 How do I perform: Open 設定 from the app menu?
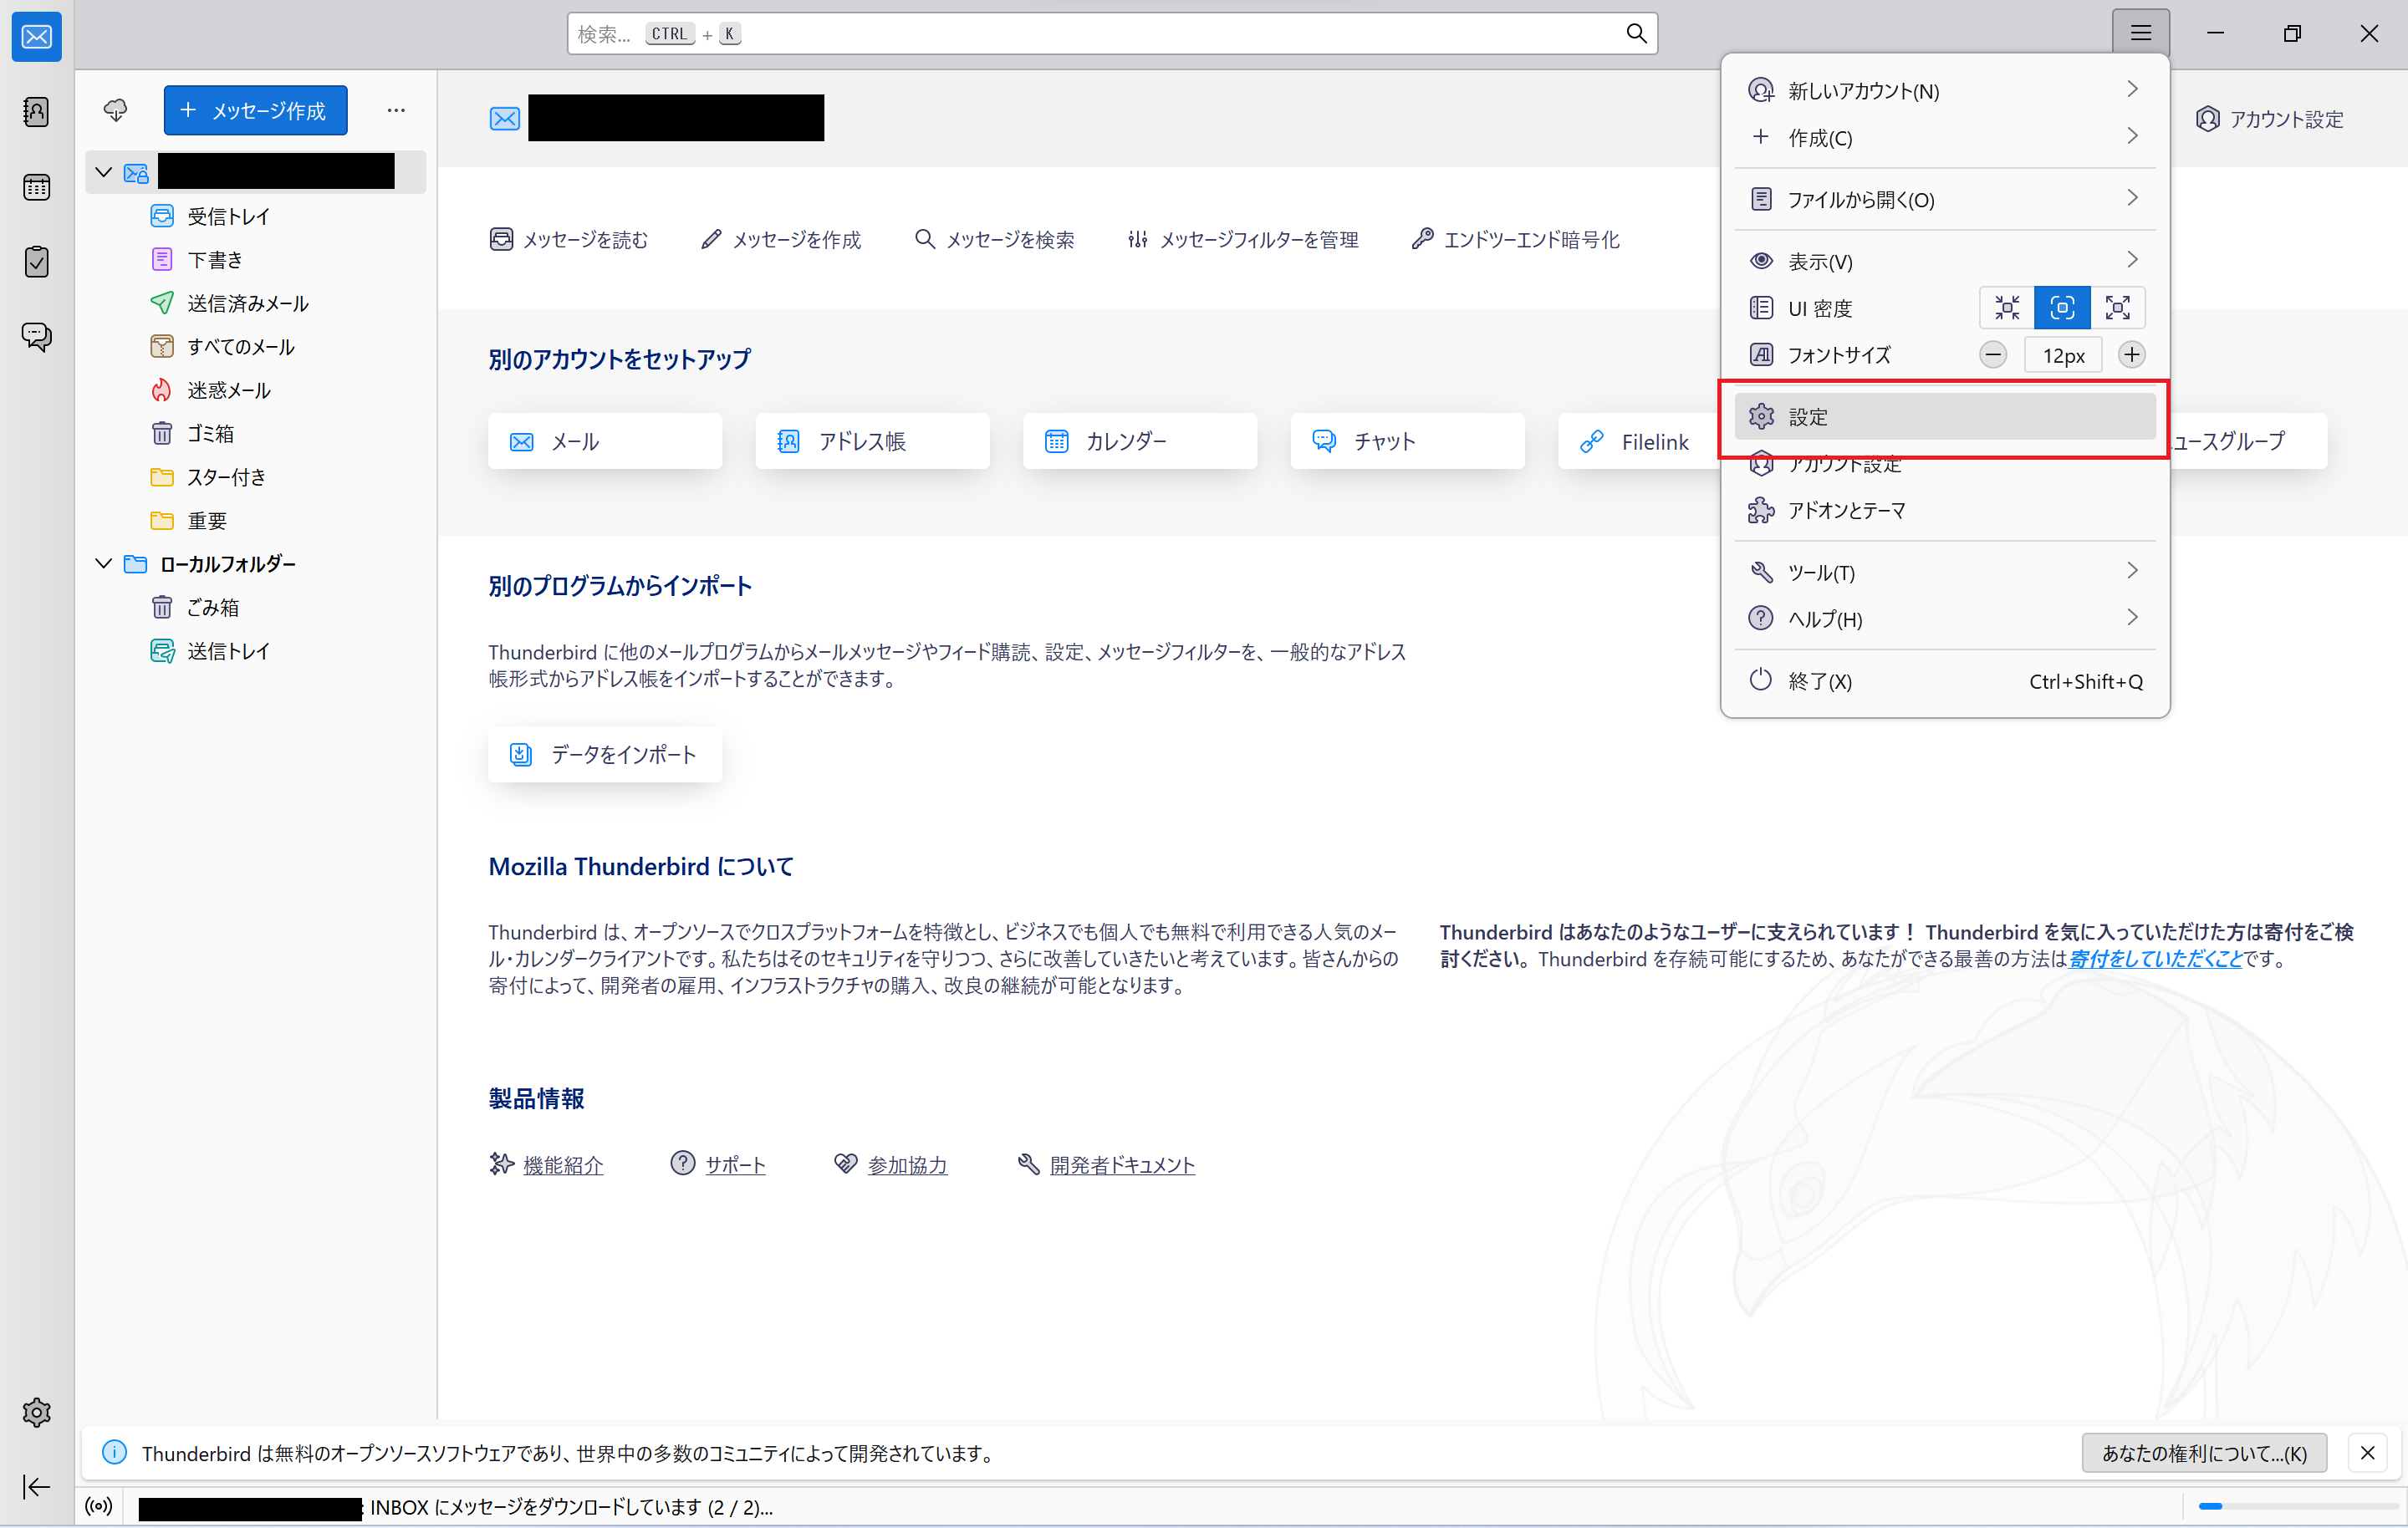(x=1944, y=416)
